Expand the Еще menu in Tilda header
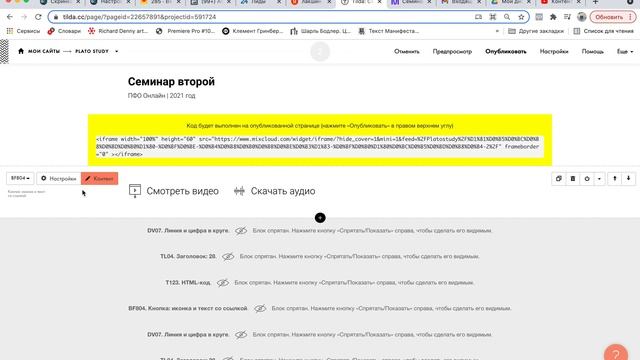The width and height of the screenshot is (640, 360). tap(625, 51)
